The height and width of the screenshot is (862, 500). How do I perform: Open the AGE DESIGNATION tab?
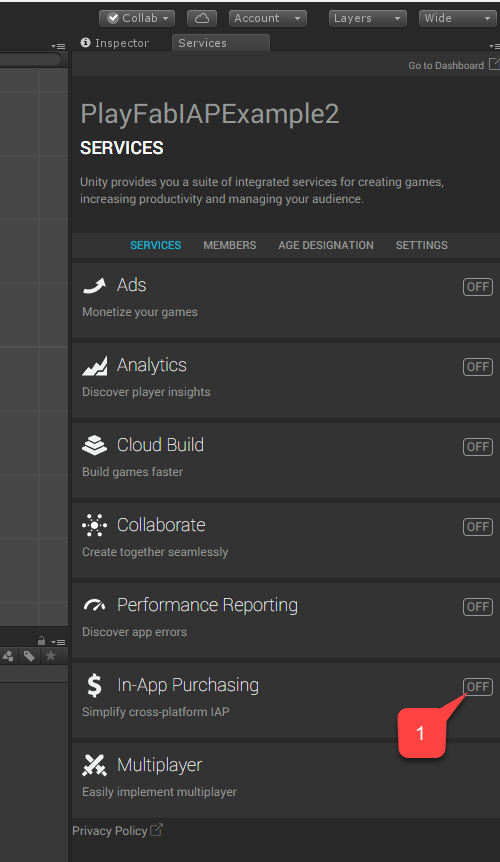click(326, 245)
